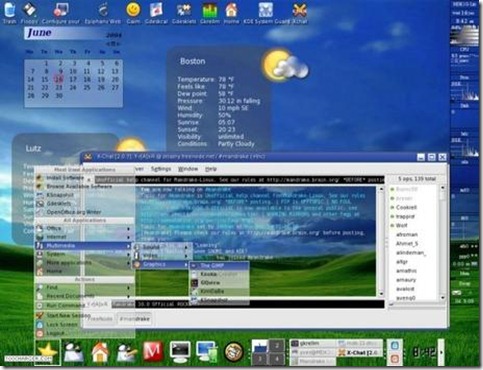This screenshot has height=370, width=483.
Task: Expand the Office submenu
Action: 84,228
